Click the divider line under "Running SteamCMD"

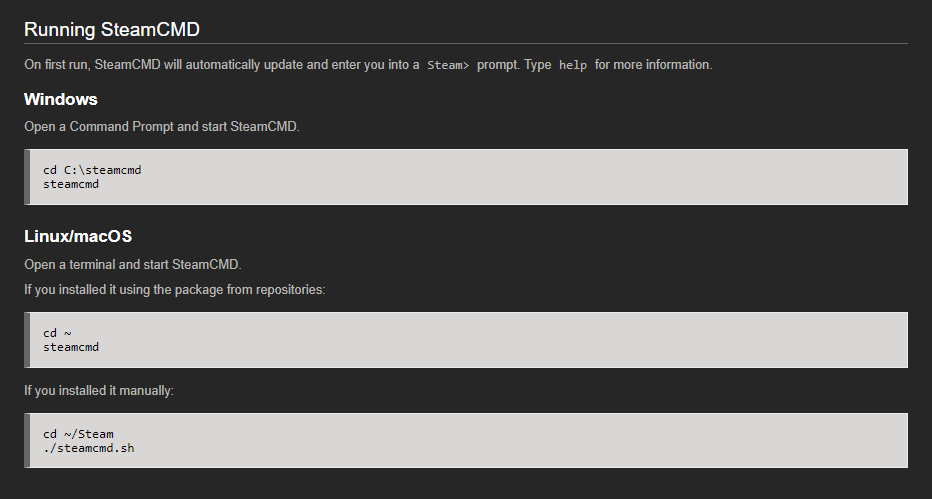[x=466, y=43]
